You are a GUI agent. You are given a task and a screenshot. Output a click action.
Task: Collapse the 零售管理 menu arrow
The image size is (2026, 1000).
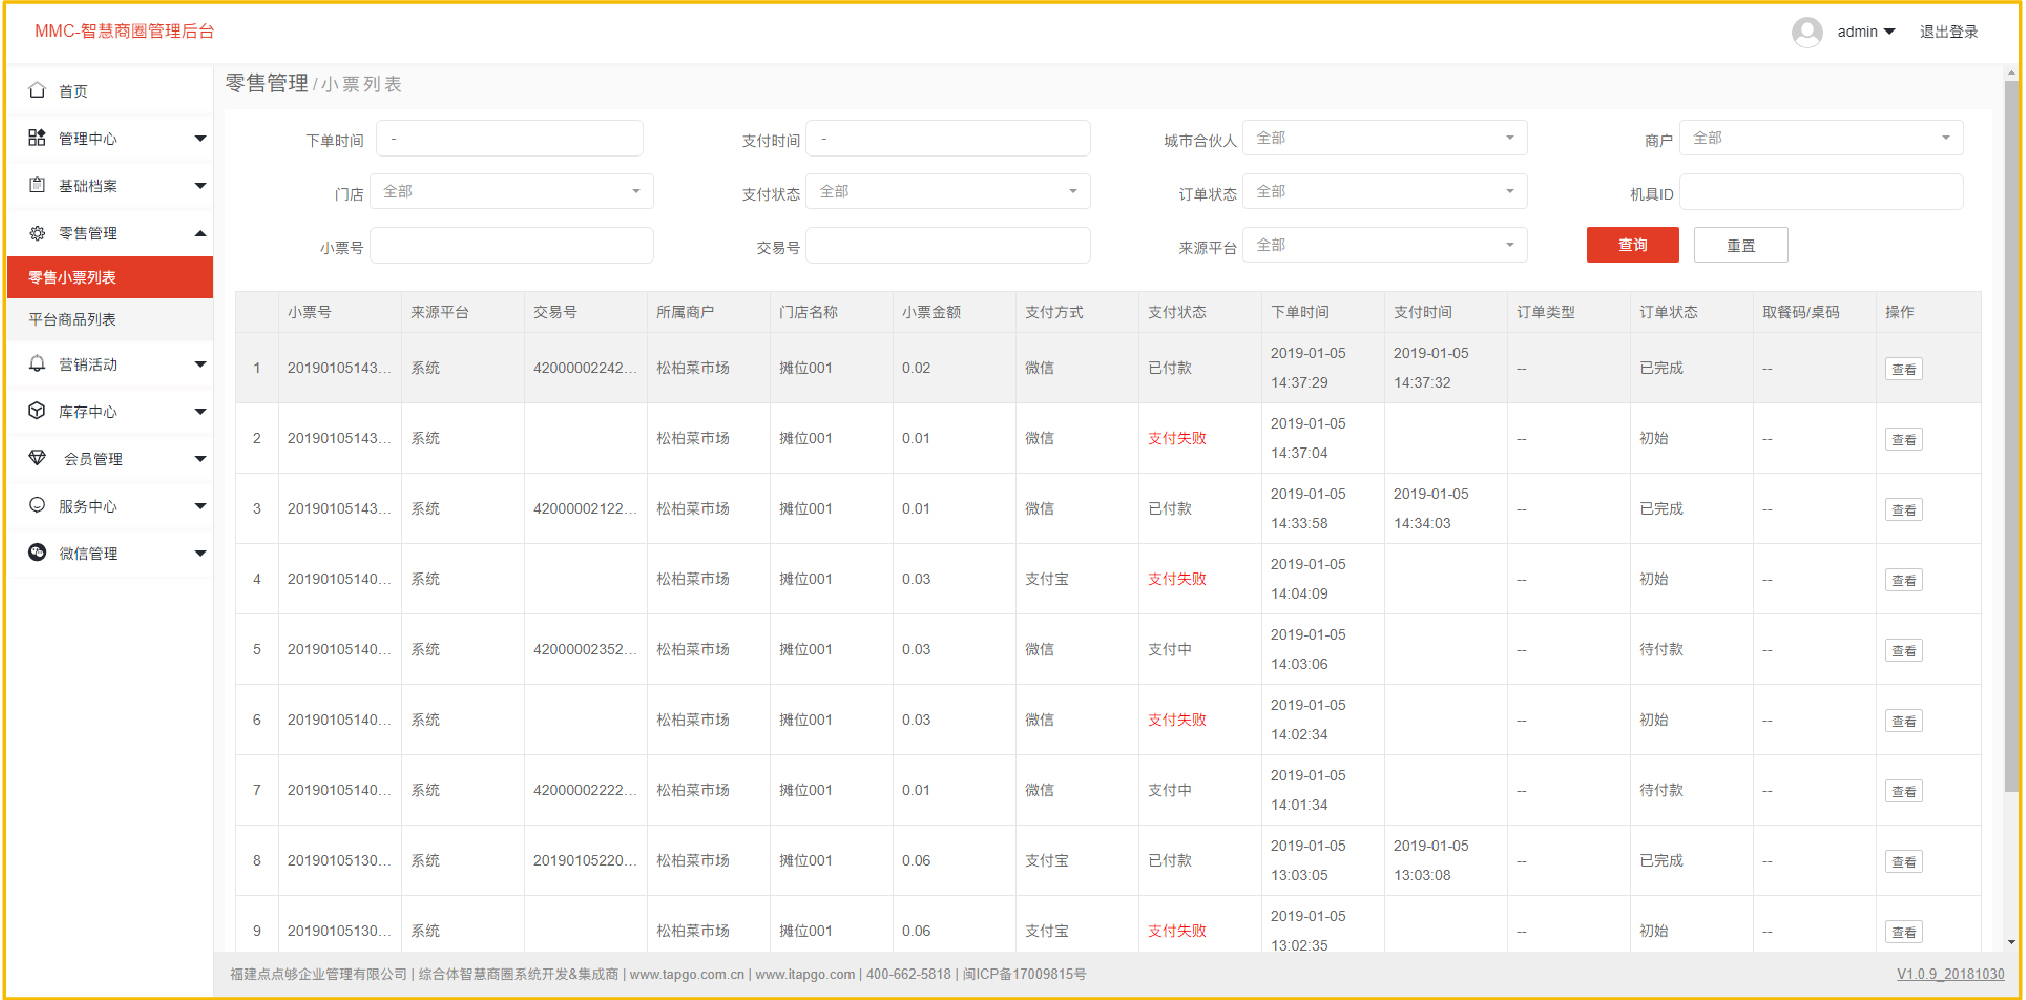[x=200, y=233]
